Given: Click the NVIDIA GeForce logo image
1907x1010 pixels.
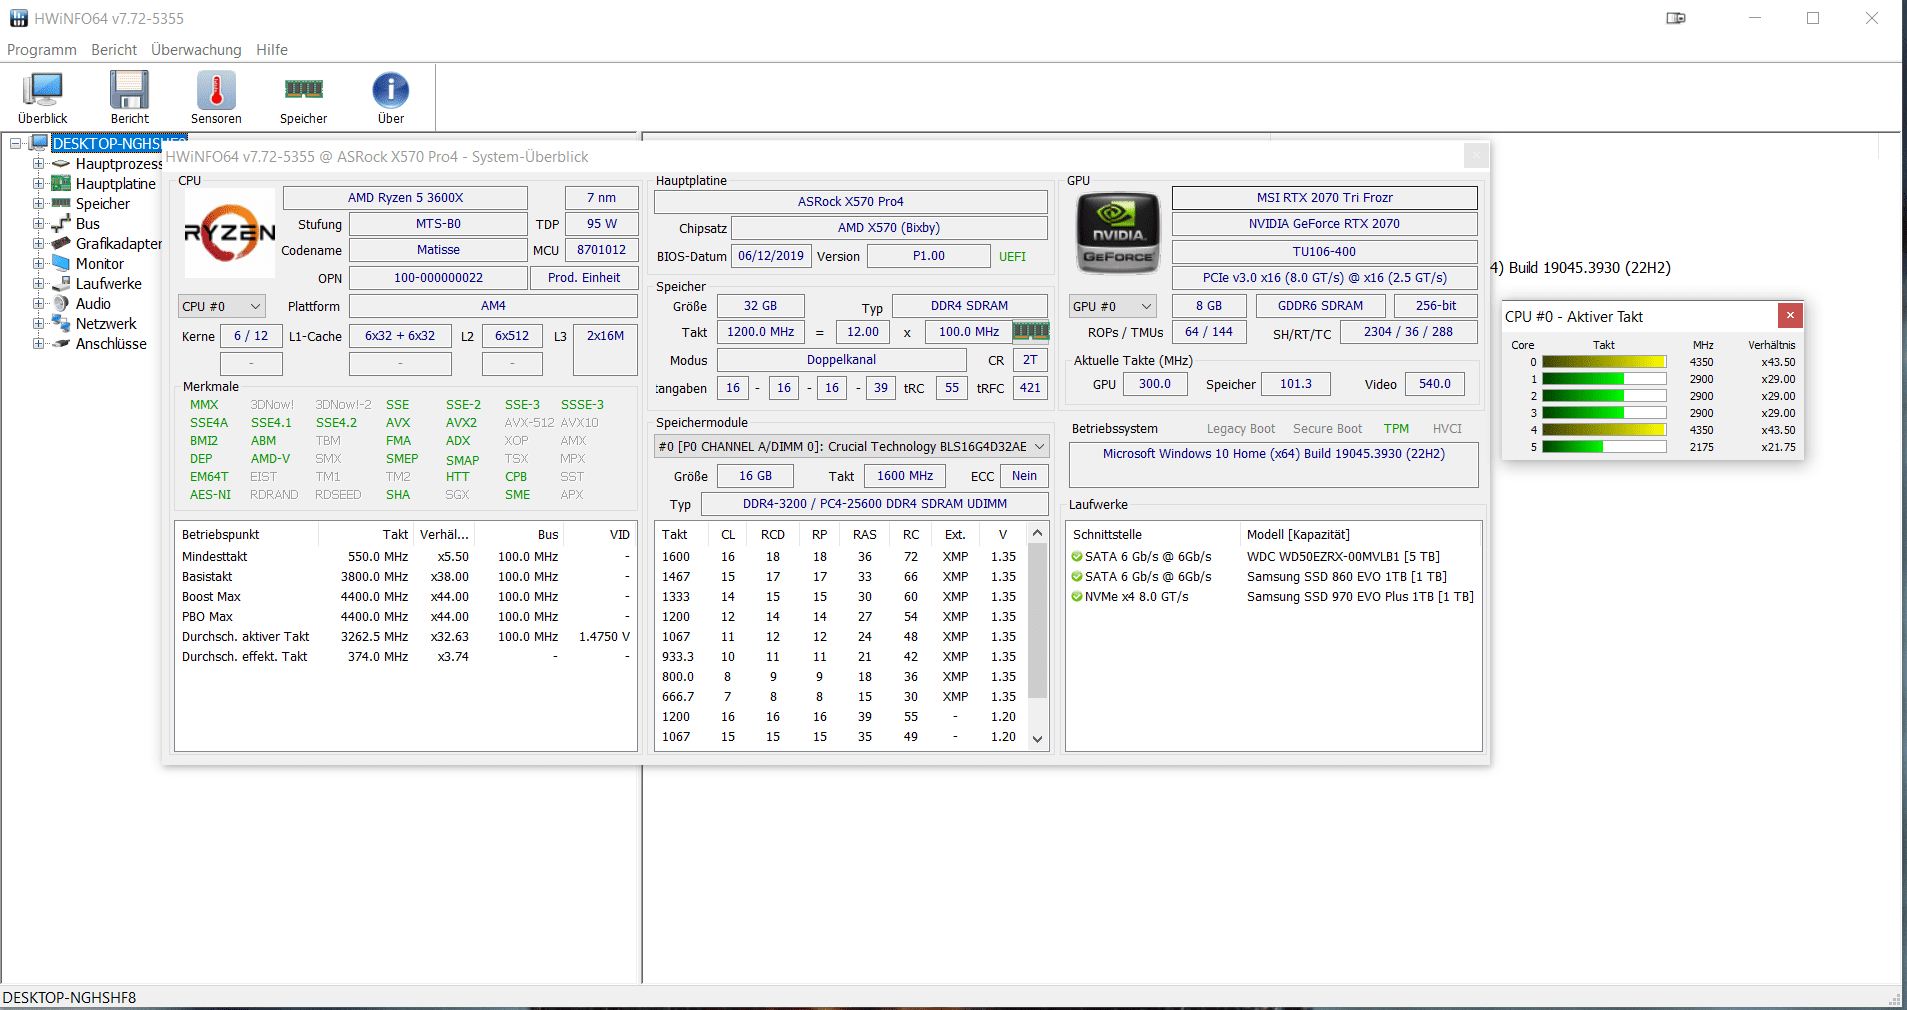Looking at the screenshot, I should [1118, 234].
